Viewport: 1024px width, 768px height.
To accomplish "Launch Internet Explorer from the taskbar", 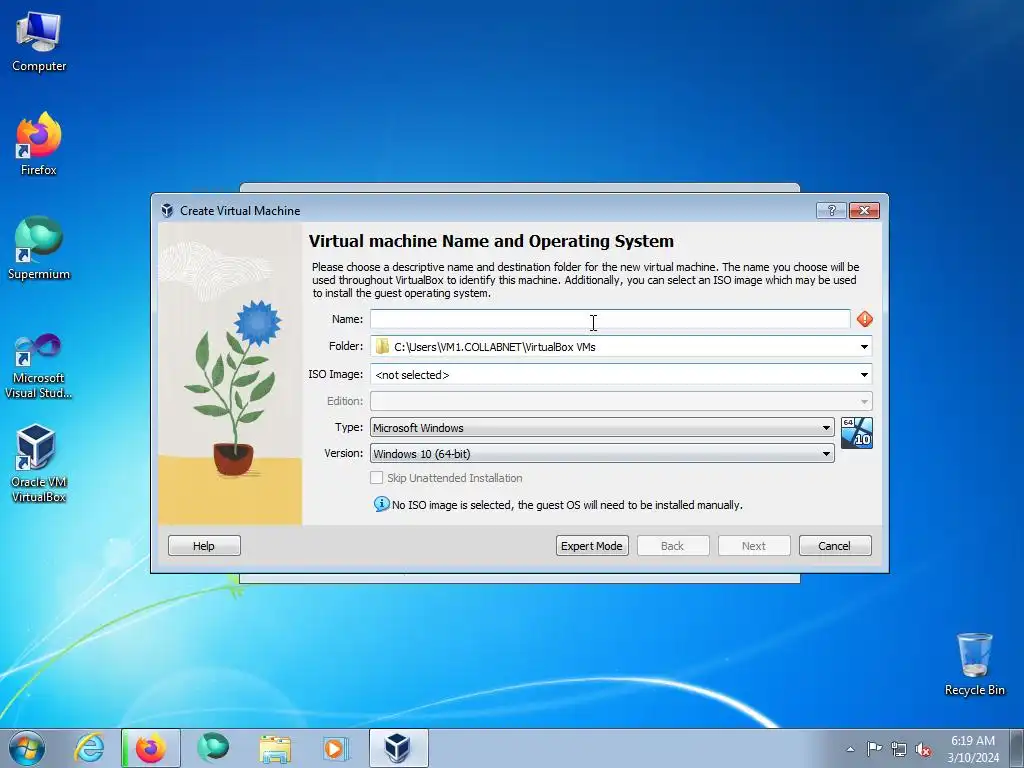I will point(89,748).
